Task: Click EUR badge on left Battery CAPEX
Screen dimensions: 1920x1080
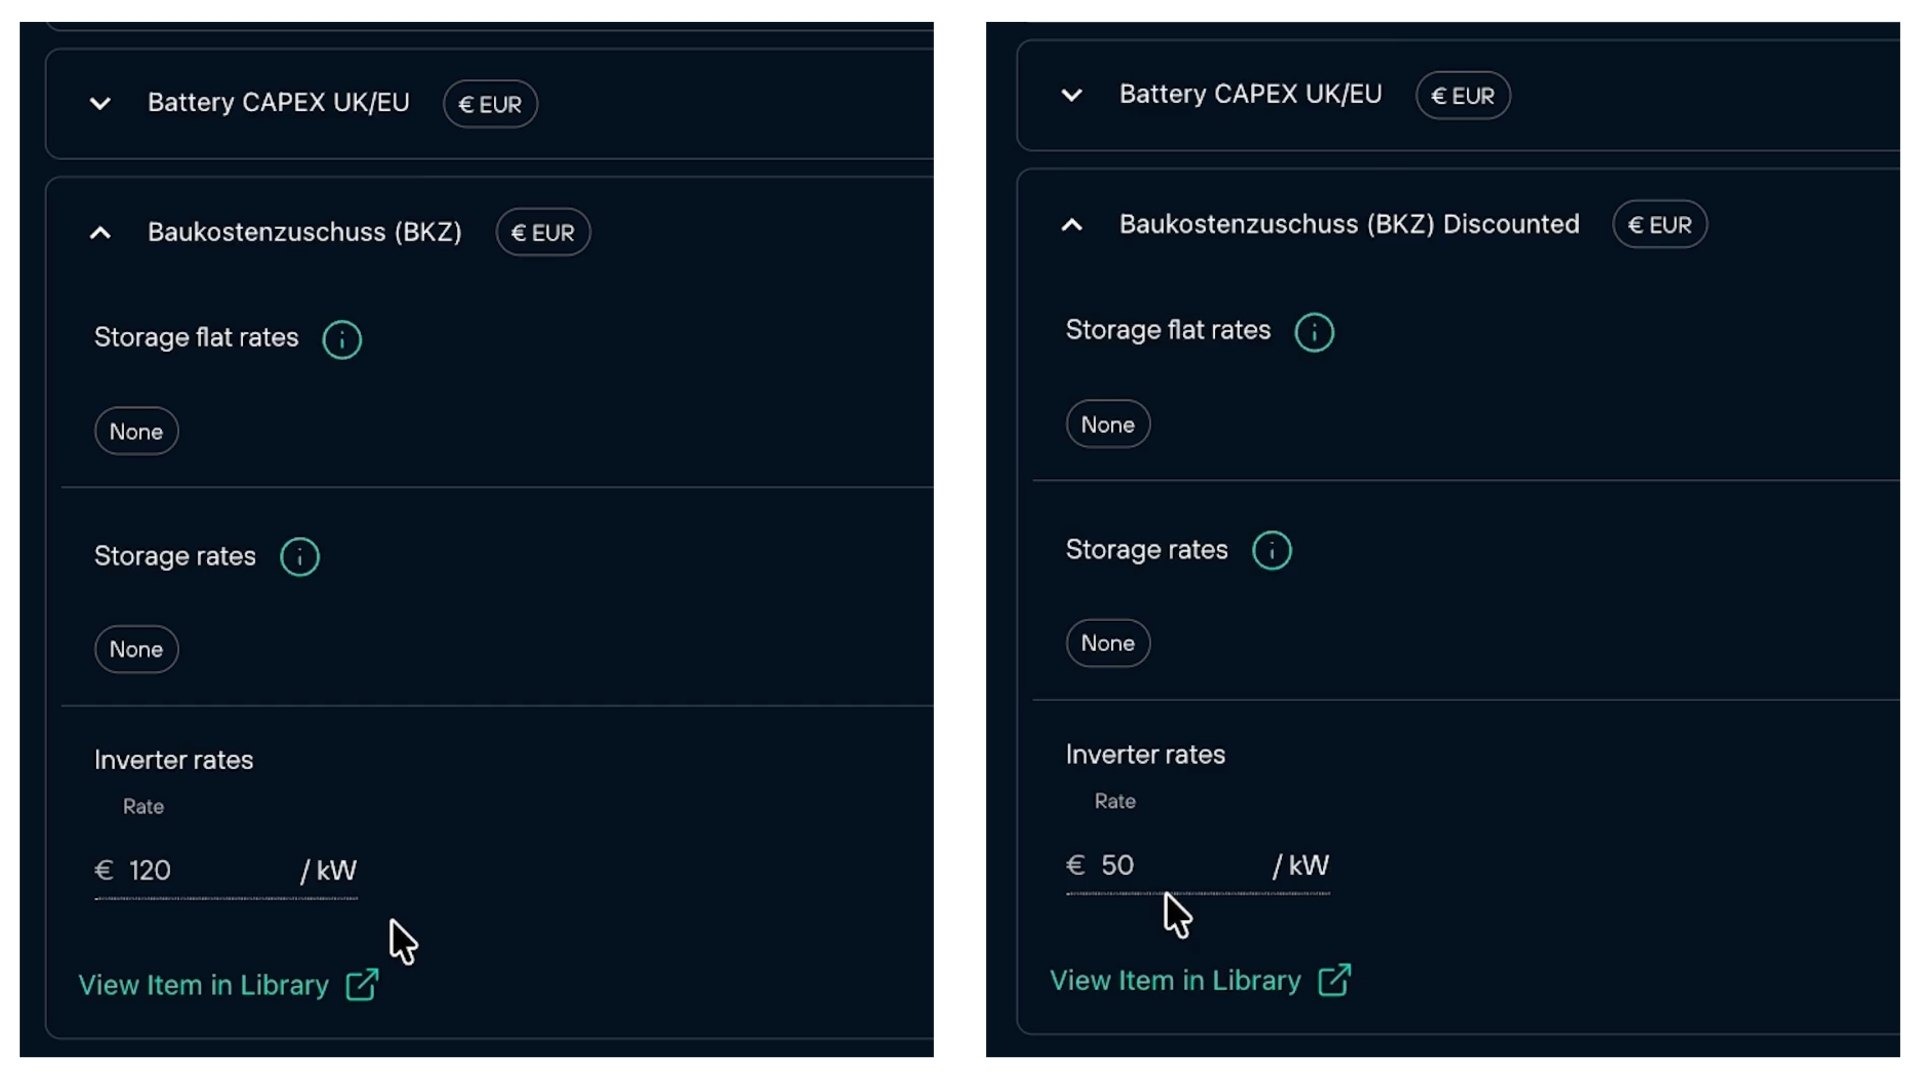Action: [x=490, y=104]
